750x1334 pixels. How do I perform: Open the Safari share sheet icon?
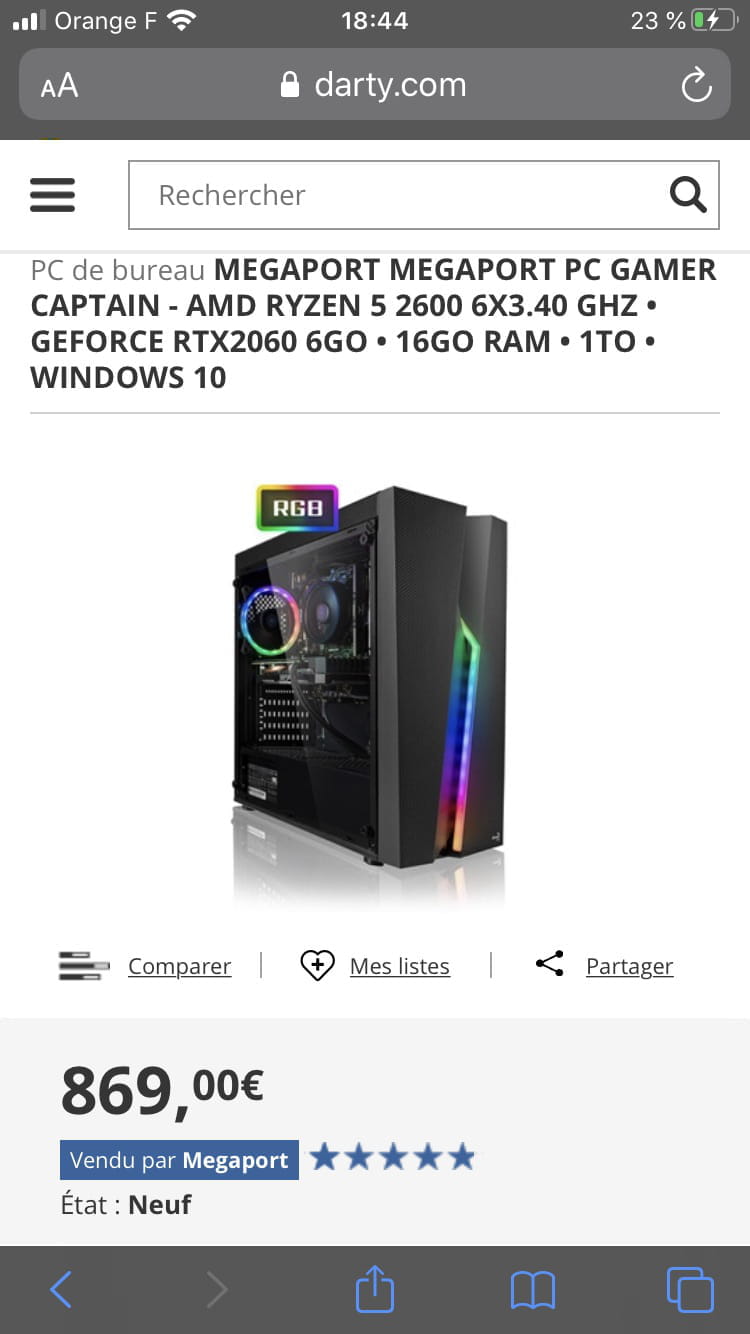coord(375,1288)
